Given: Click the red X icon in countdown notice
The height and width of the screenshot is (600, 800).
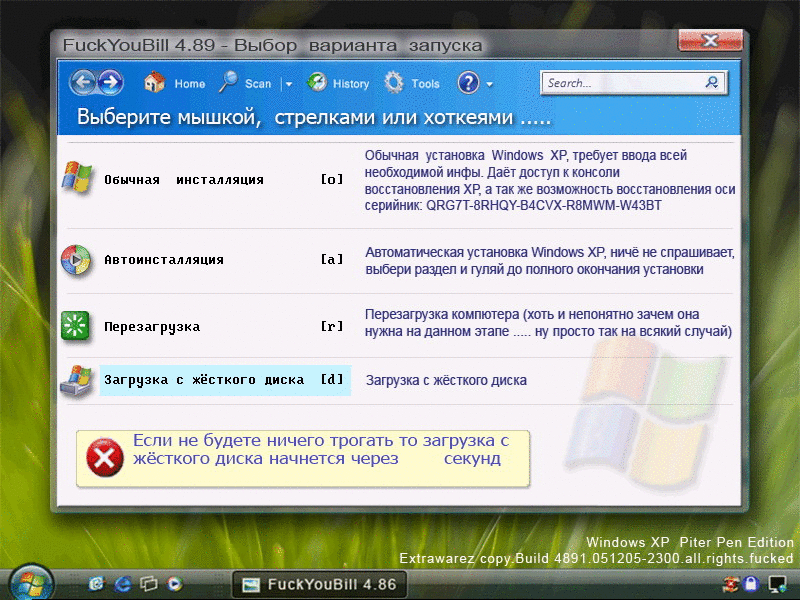Looking at the screenshot, I should (x=105, y=458).
